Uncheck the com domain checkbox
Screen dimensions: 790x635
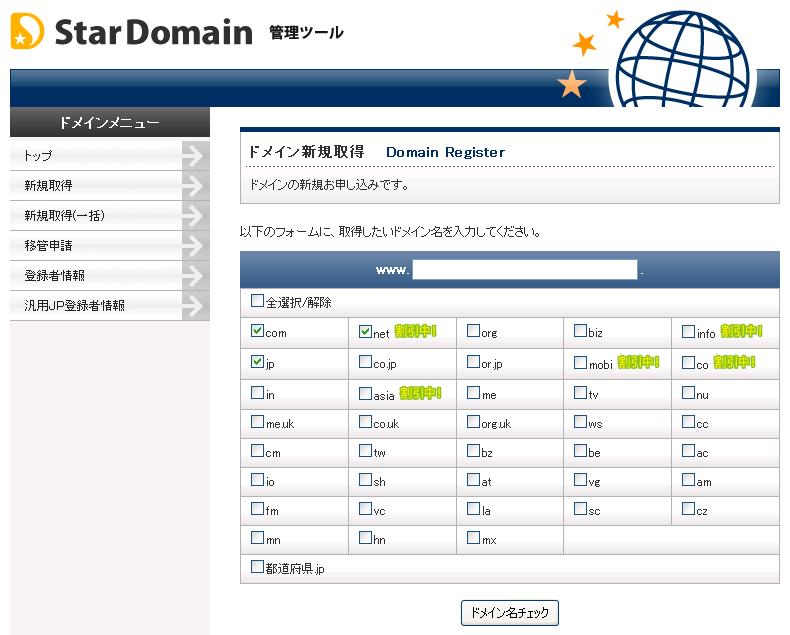point(257,332)
